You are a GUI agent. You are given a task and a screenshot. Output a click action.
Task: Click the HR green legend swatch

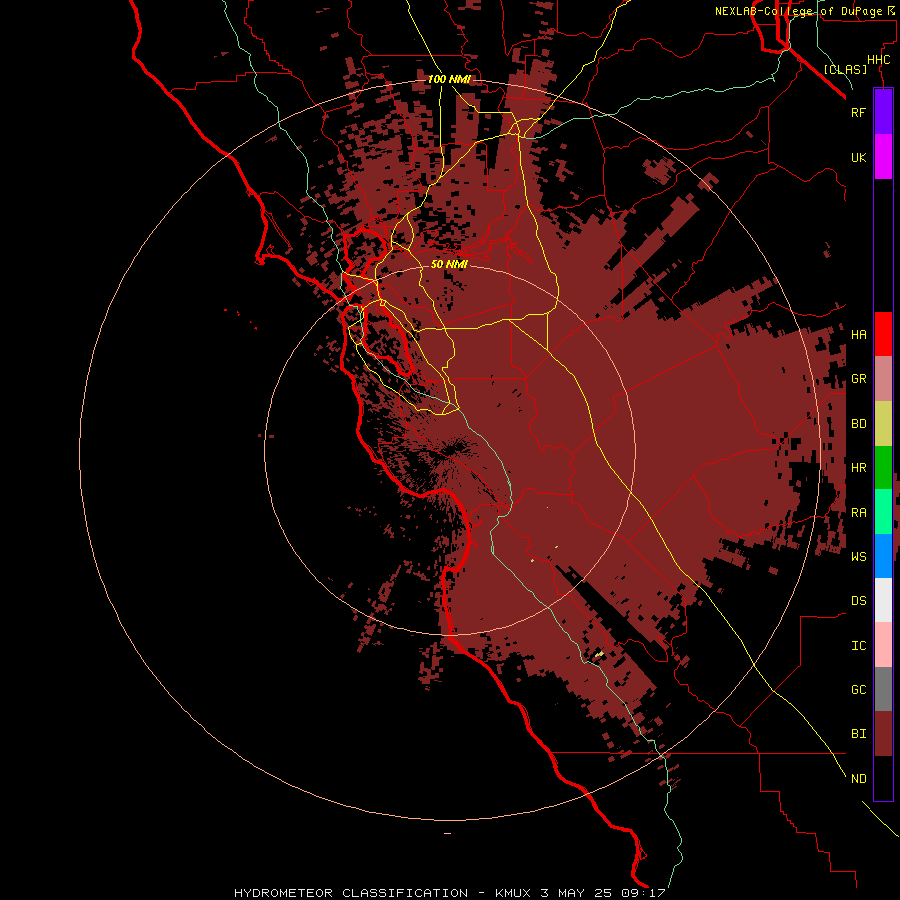tap(883, 468)
